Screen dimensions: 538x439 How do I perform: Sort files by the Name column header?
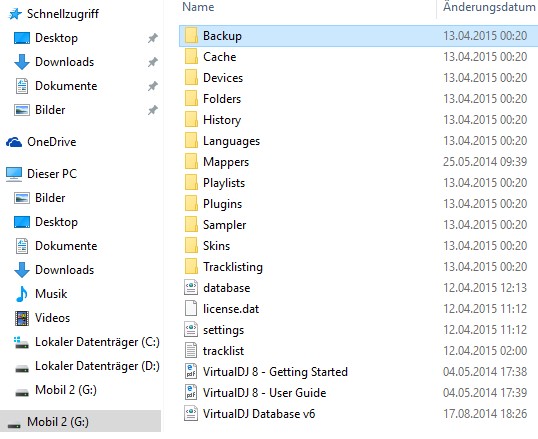pos(198,7)
